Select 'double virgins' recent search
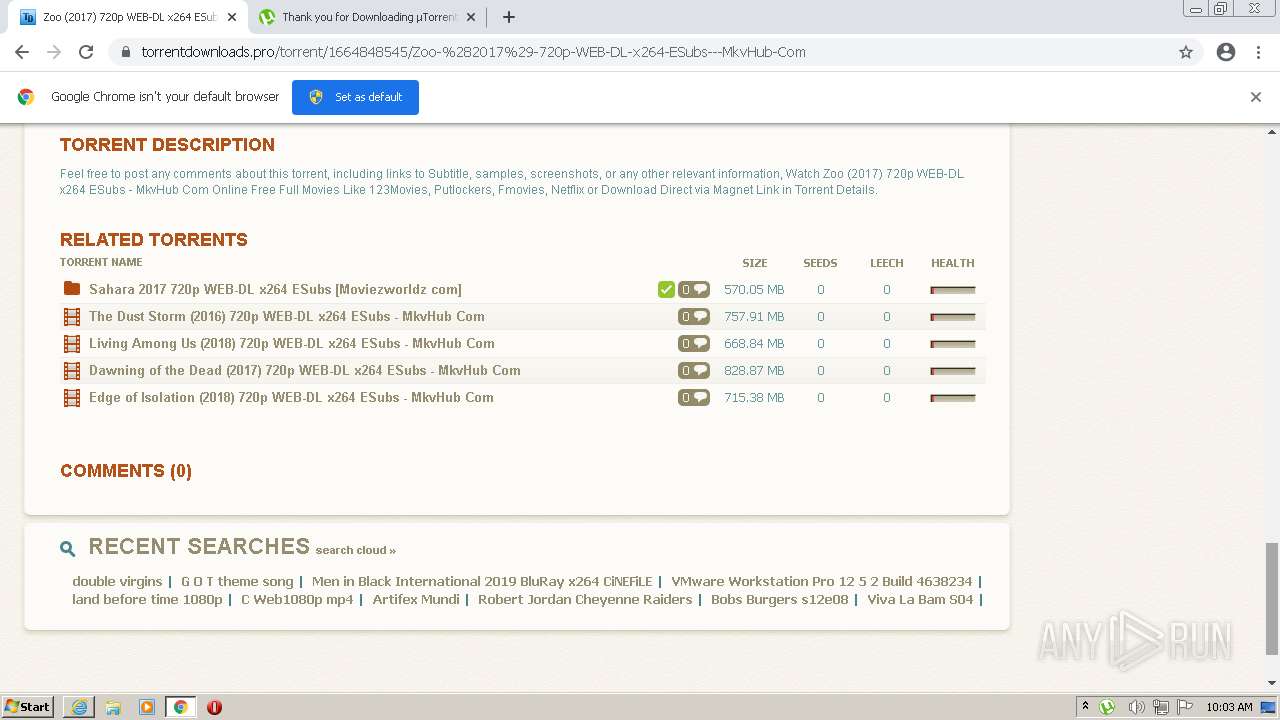This screenshot has height=720, width=1280. pos(117,581)
